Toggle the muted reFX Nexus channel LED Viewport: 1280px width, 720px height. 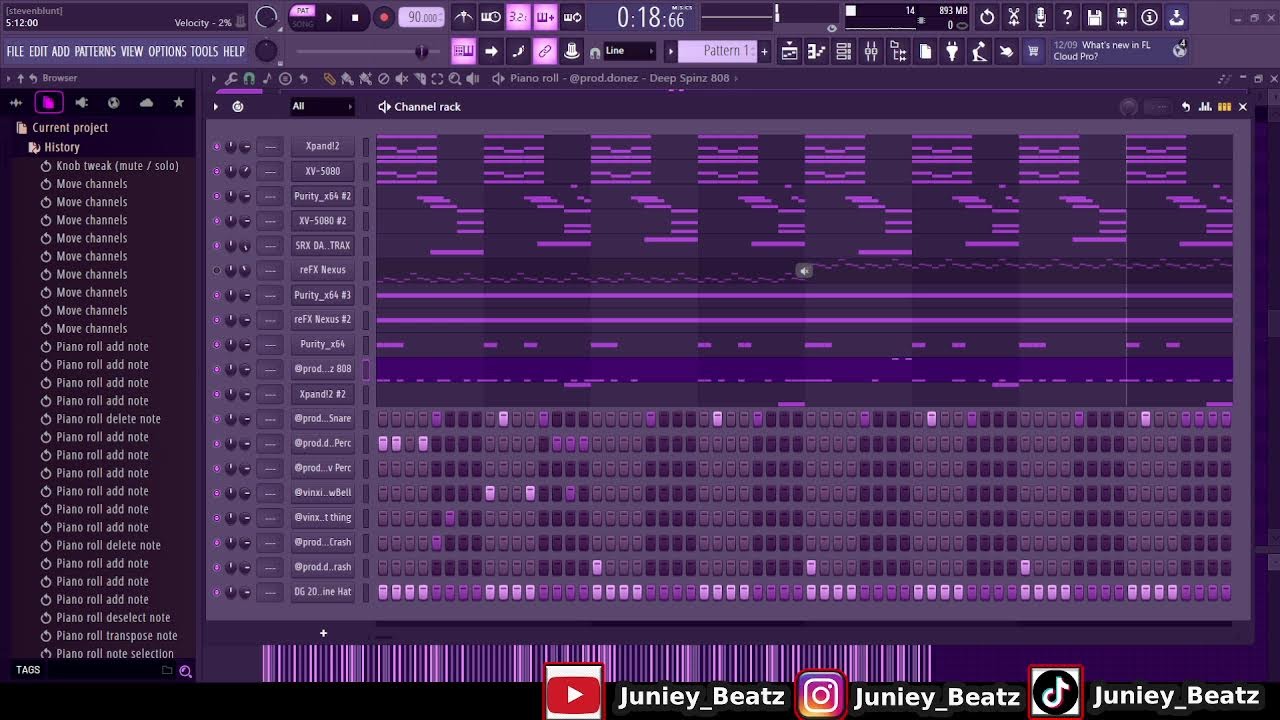(x=216, y=270)
